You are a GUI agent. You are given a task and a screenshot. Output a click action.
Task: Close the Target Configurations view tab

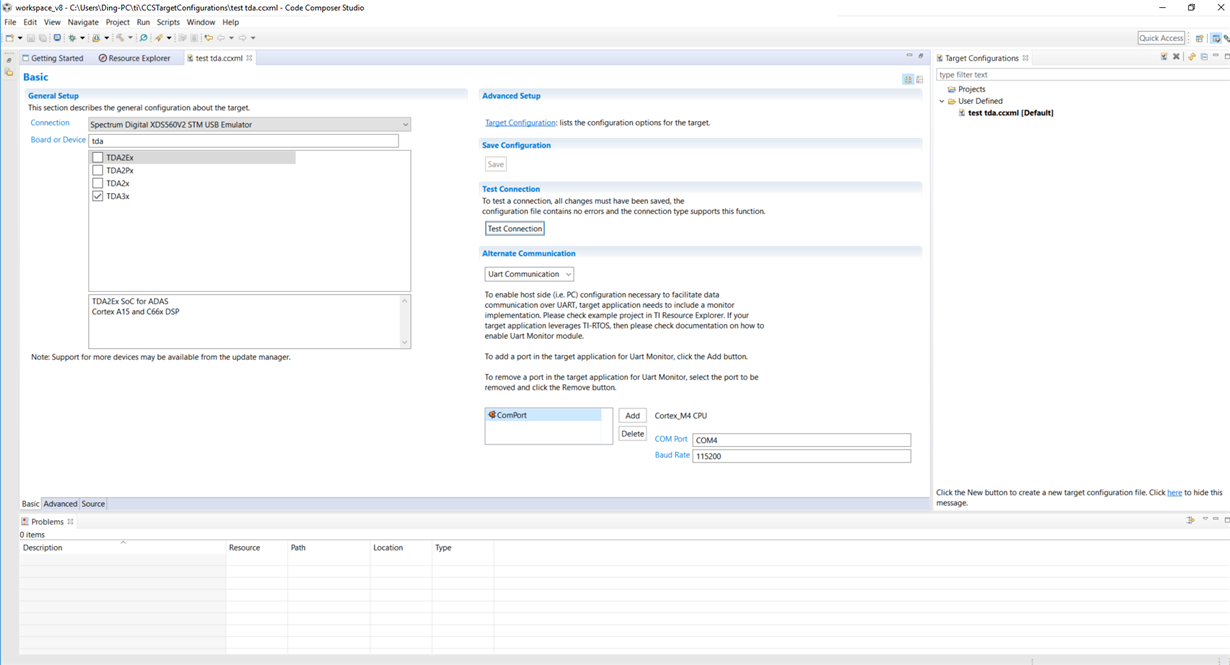point(1025,58)
